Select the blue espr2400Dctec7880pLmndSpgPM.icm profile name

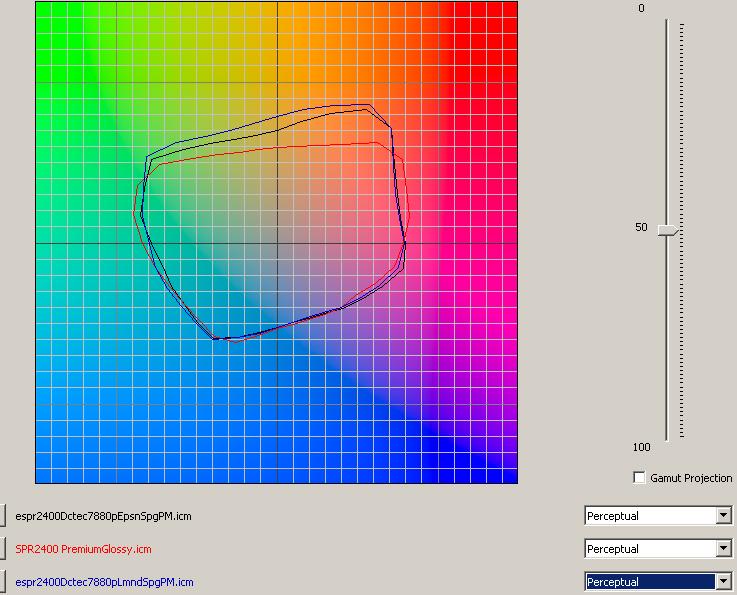[x=104, y=582]
